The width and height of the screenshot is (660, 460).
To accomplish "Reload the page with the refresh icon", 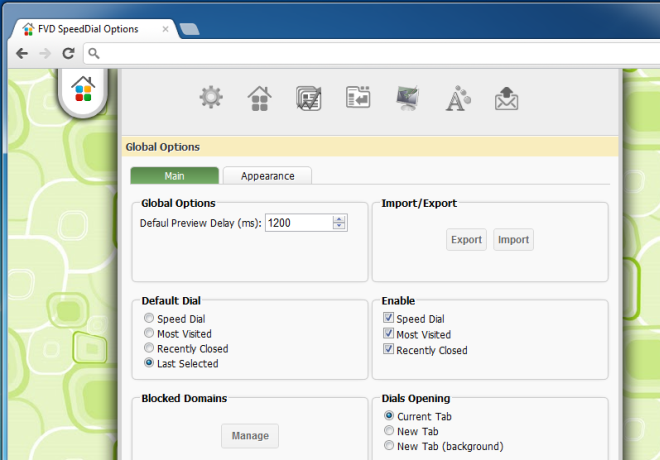I will (x=68, y=53).
